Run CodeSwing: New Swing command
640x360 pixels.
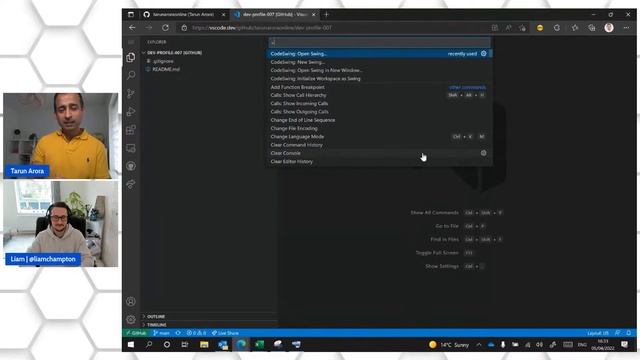point(380,62)
